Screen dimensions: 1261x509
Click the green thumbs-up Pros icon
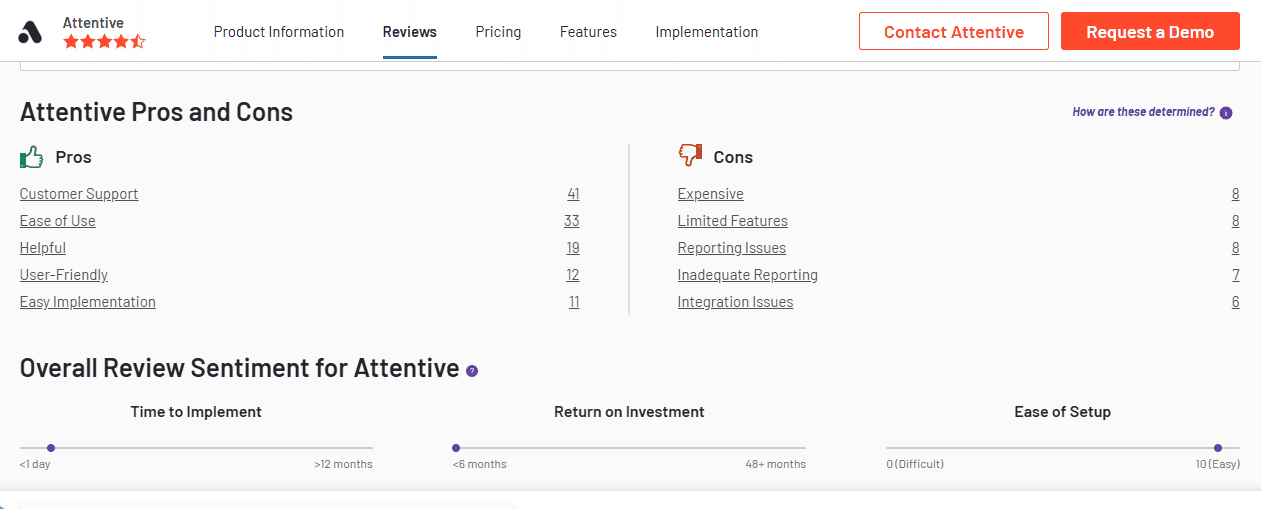coord(32,157)
